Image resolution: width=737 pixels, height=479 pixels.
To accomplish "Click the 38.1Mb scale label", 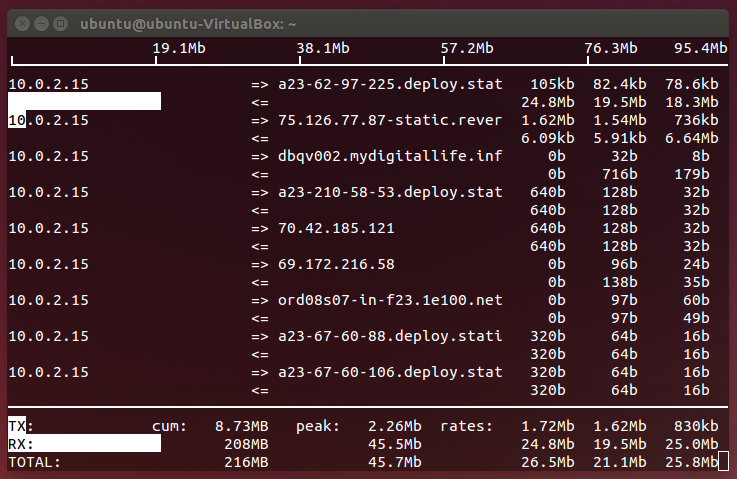I will tap(323, 48).
